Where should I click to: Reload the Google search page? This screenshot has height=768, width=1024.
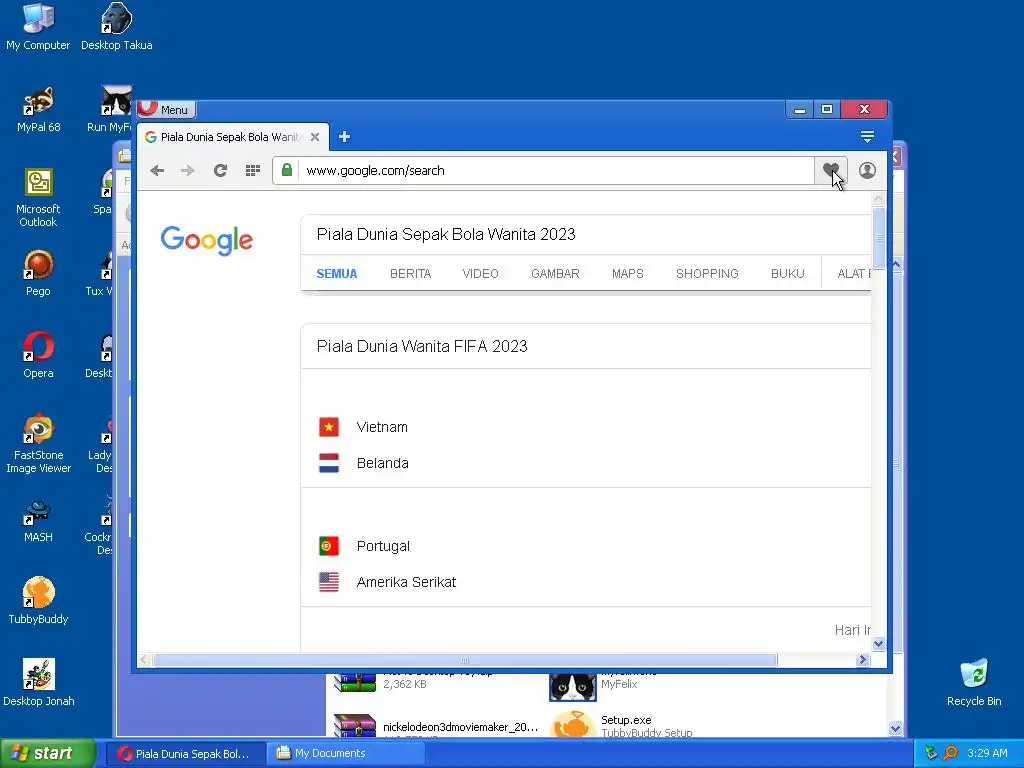tap(220, 170)
